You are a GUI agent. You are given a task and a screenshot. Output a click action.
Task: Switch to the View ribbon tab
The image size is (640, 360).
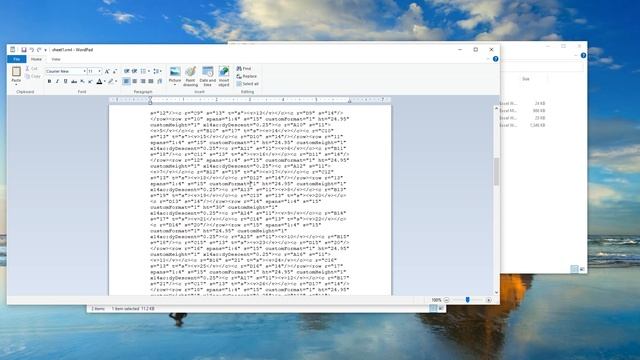(56, 59)
